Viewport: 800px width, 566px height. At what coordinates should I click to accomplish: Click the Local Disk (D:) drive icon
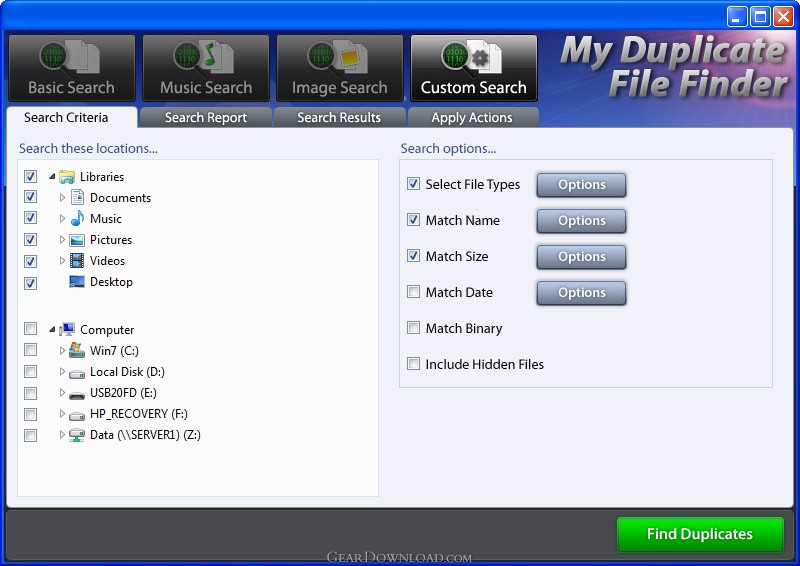77,374
